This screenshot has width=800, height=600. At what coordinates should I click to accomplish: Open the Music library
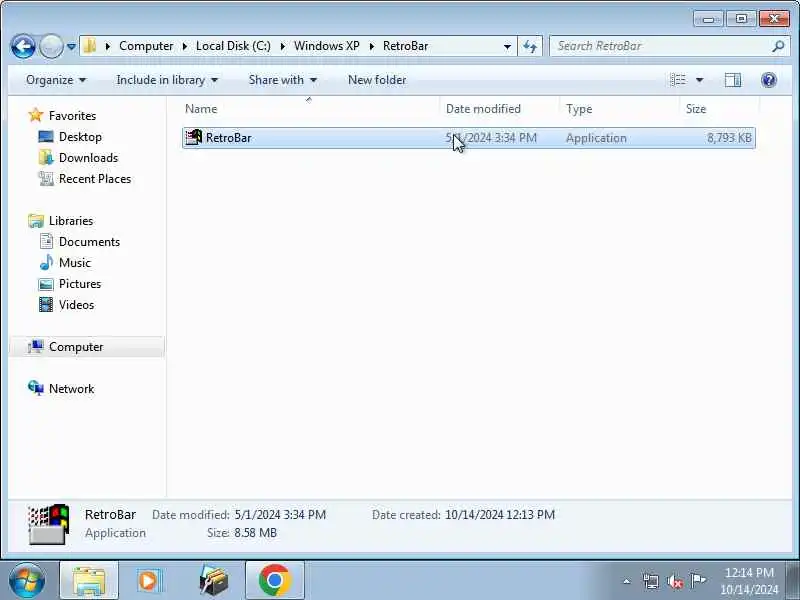(x=74, y=262)
